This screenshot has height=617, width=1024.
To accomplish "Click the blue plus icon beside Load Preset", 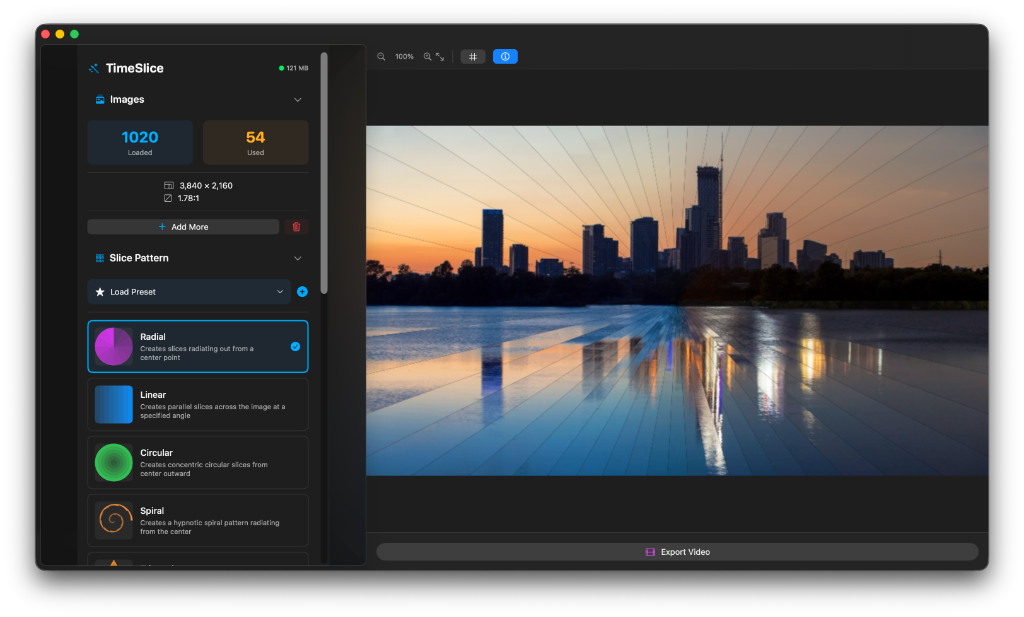I will [302, 292].
